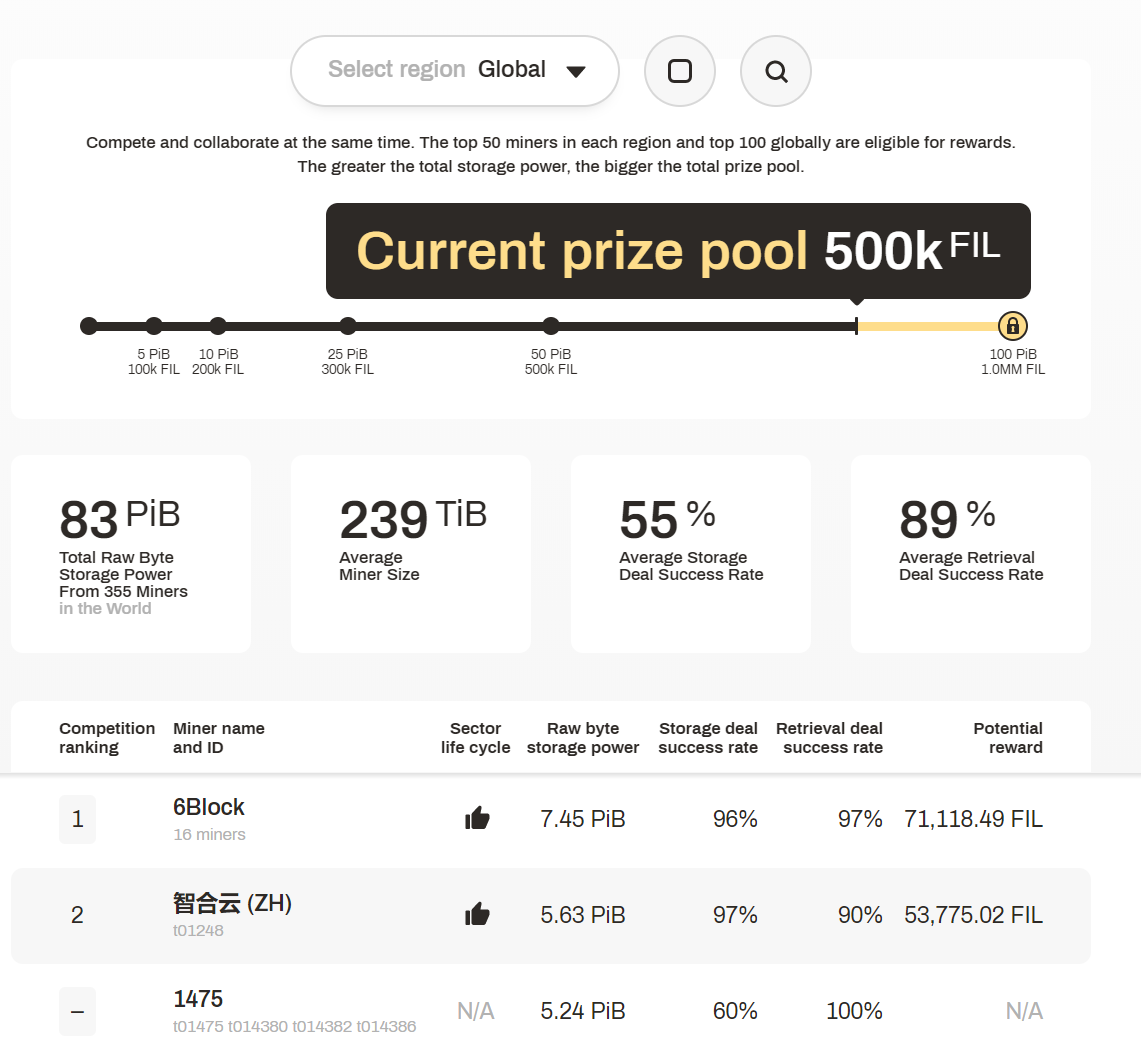Open the 1475 miner entry
This screenshot has height=1058, width=1141.
point(198,999)
